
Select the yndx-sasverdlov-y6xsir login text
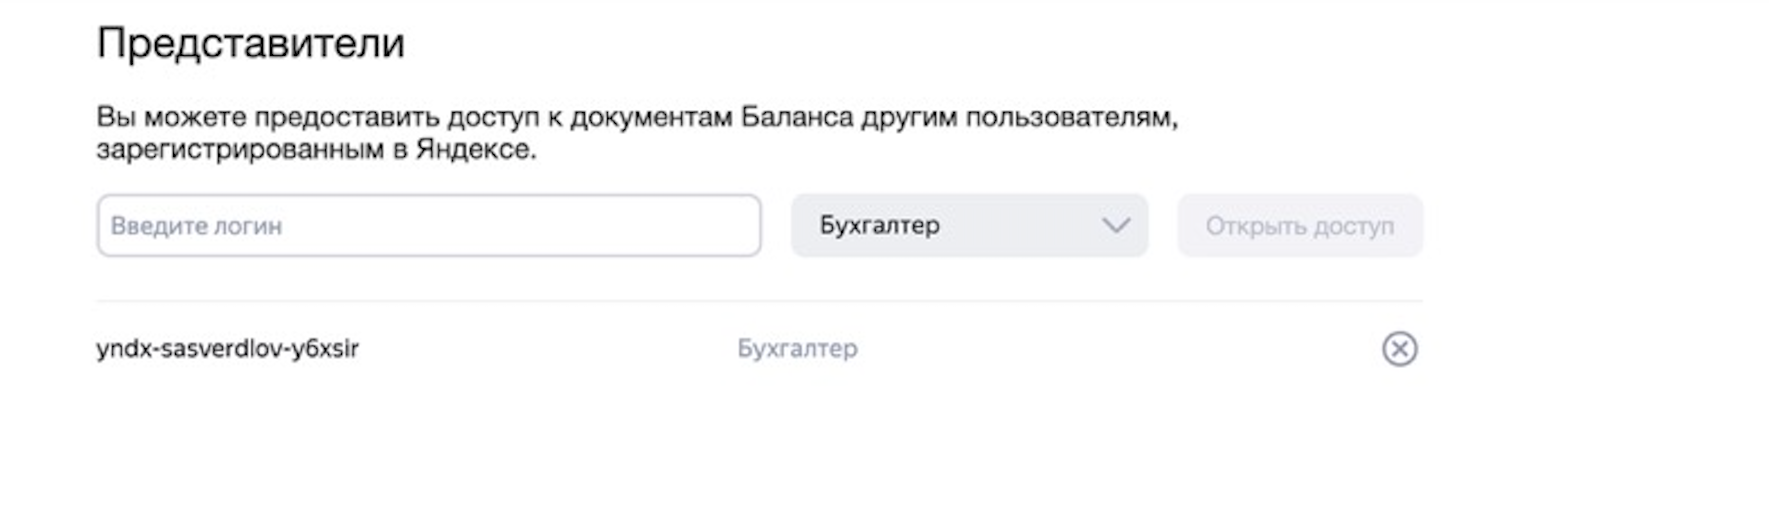227,349
